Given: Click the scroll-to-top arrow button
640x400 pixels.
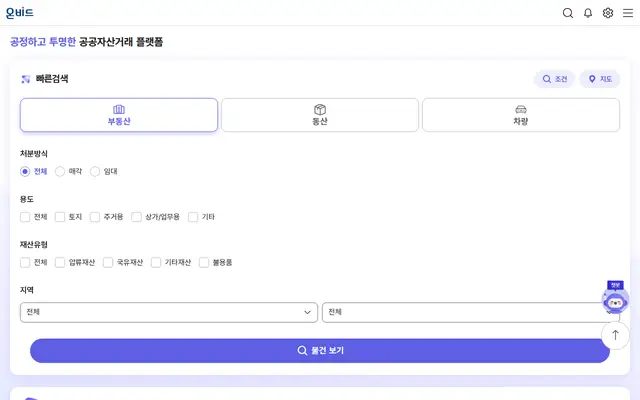Looking at the screenshot, I should coord(615,336).
